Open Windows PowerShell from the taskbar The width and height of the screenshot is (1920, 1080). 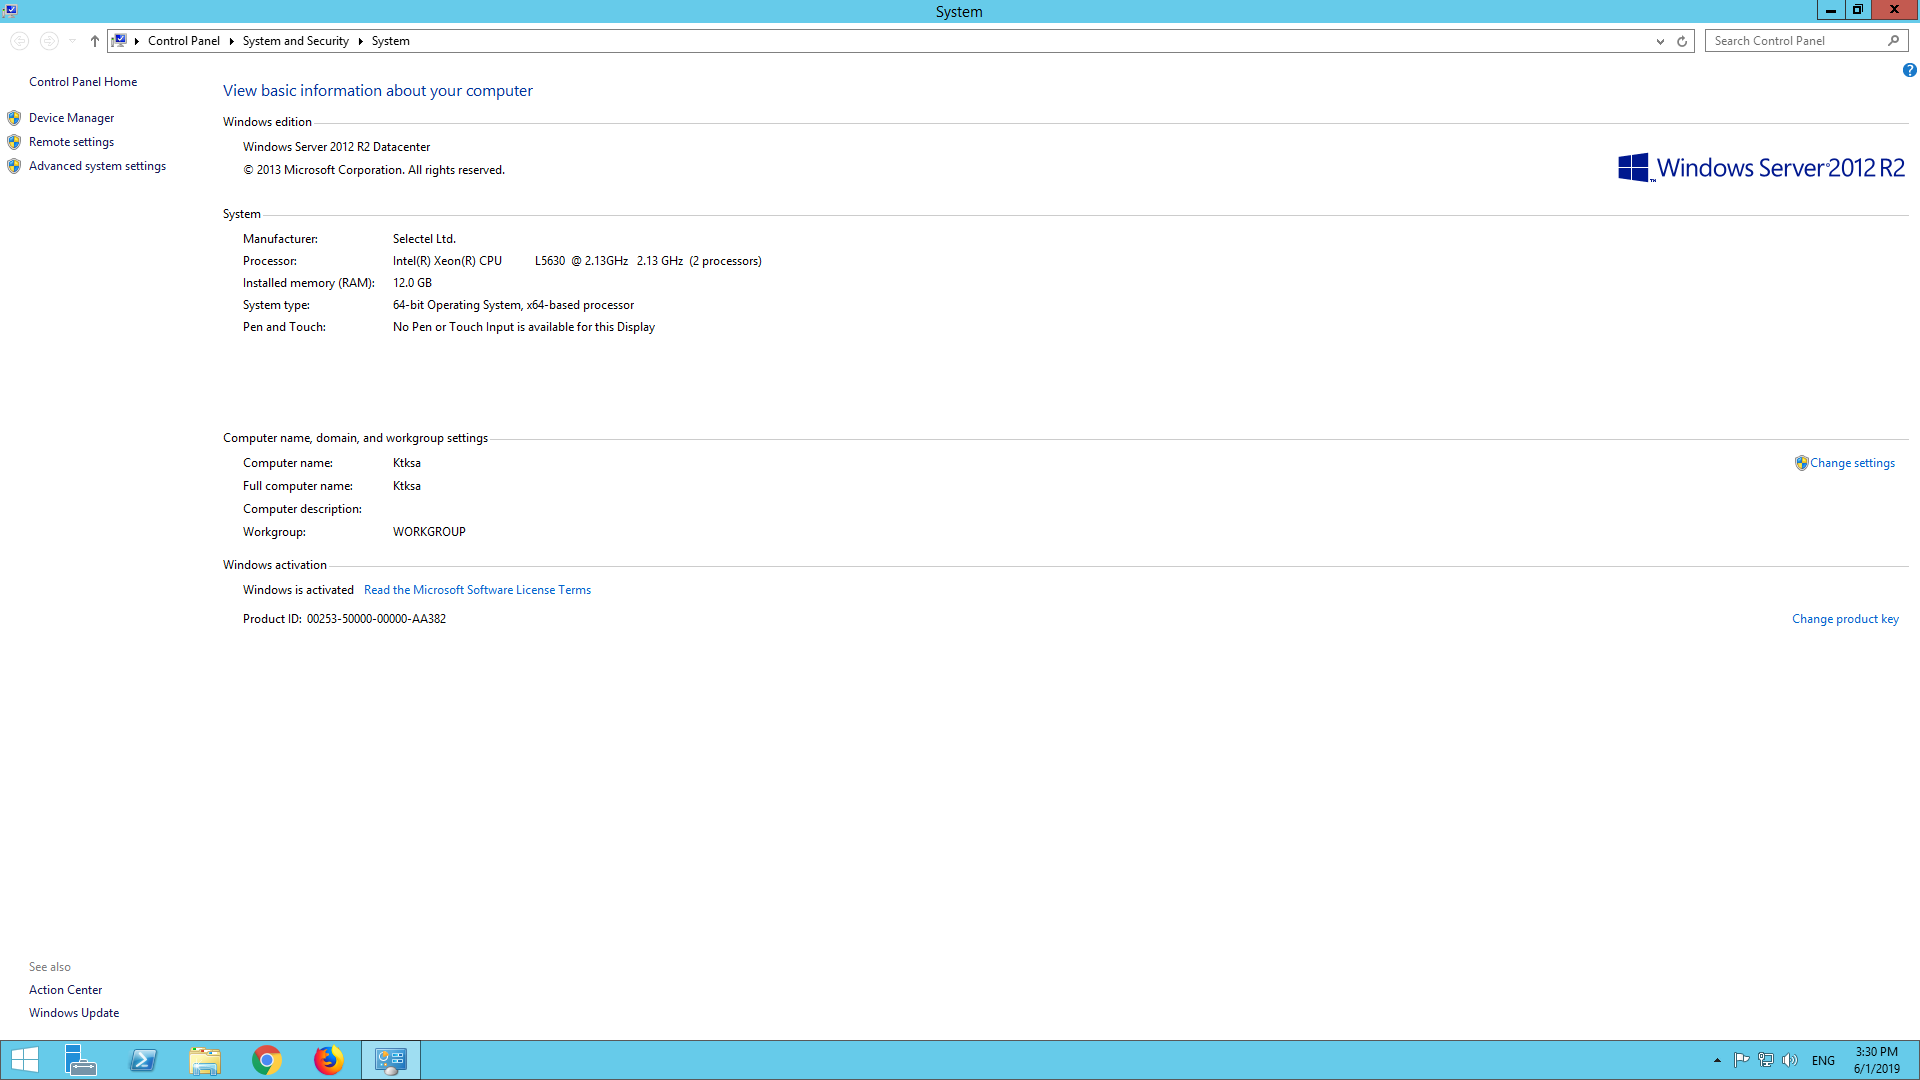click(143, 1060)
